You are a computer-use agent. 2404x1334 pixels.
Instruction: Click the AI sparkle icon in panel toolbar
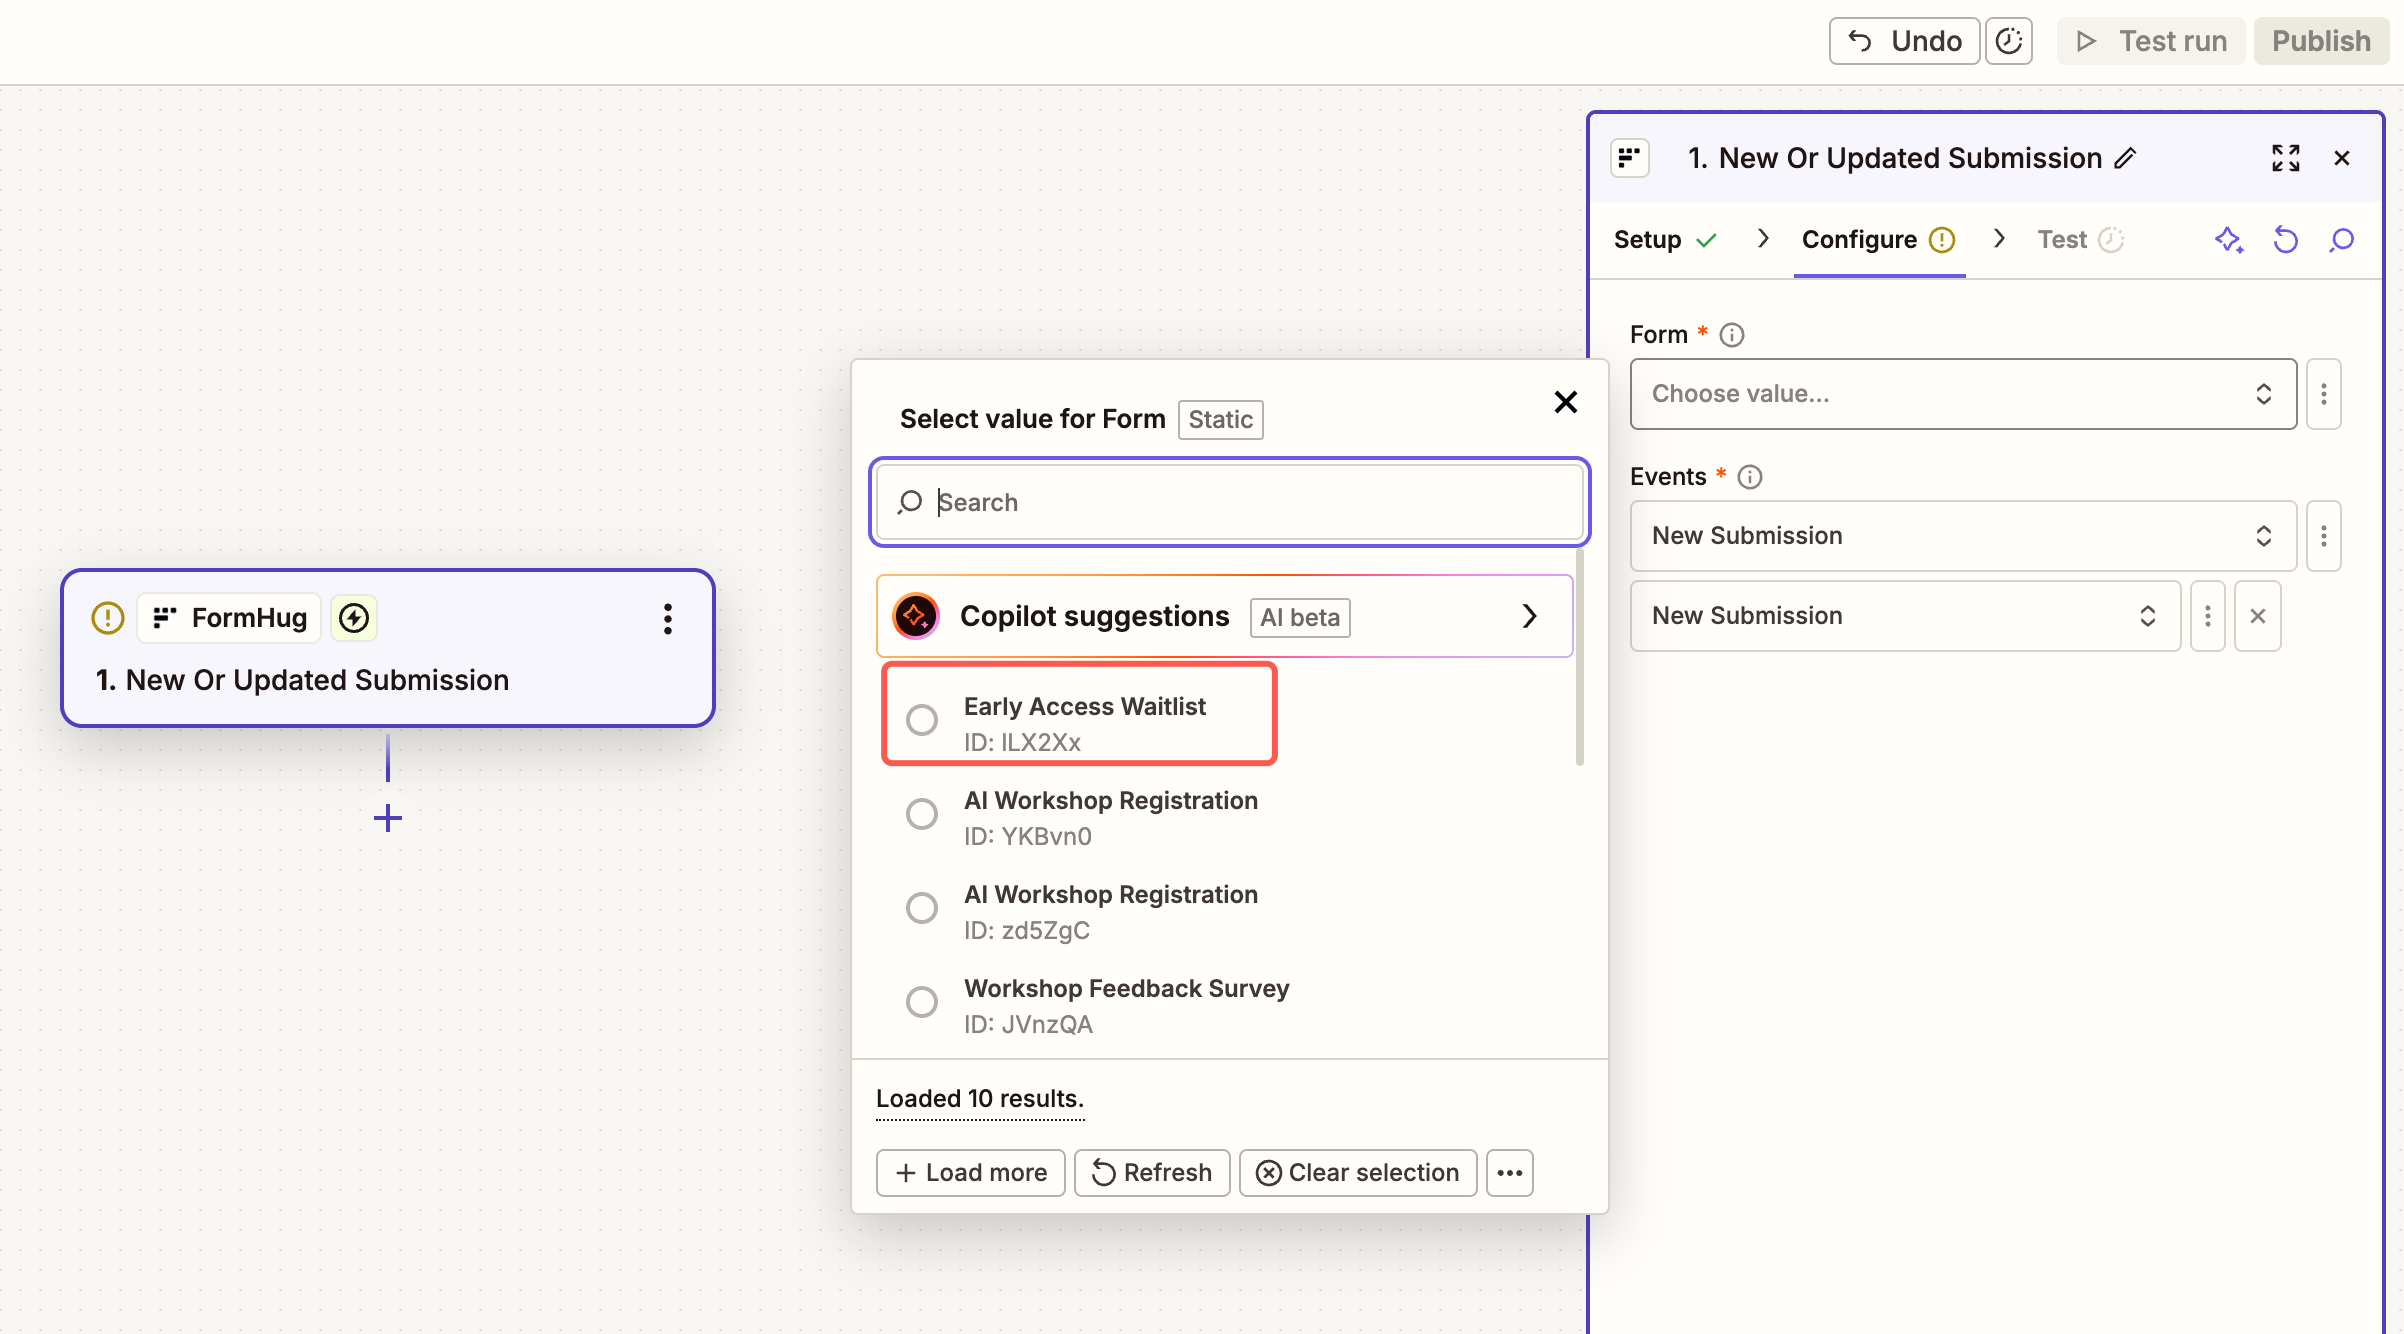pyautogui.click(x=2229, y=240)
